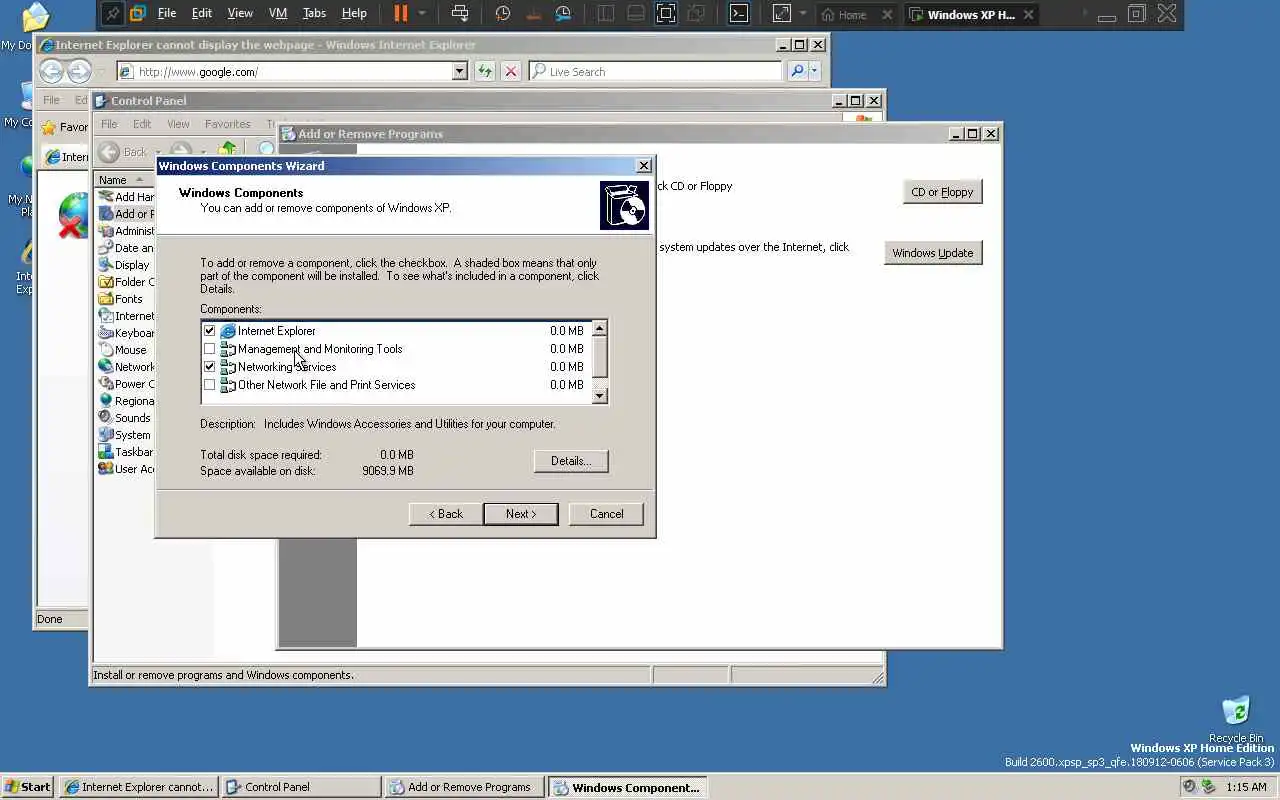Screen dimensions: 1280x800
Task: Open the Details button in wizard
Action: click(x=571, y=461)
